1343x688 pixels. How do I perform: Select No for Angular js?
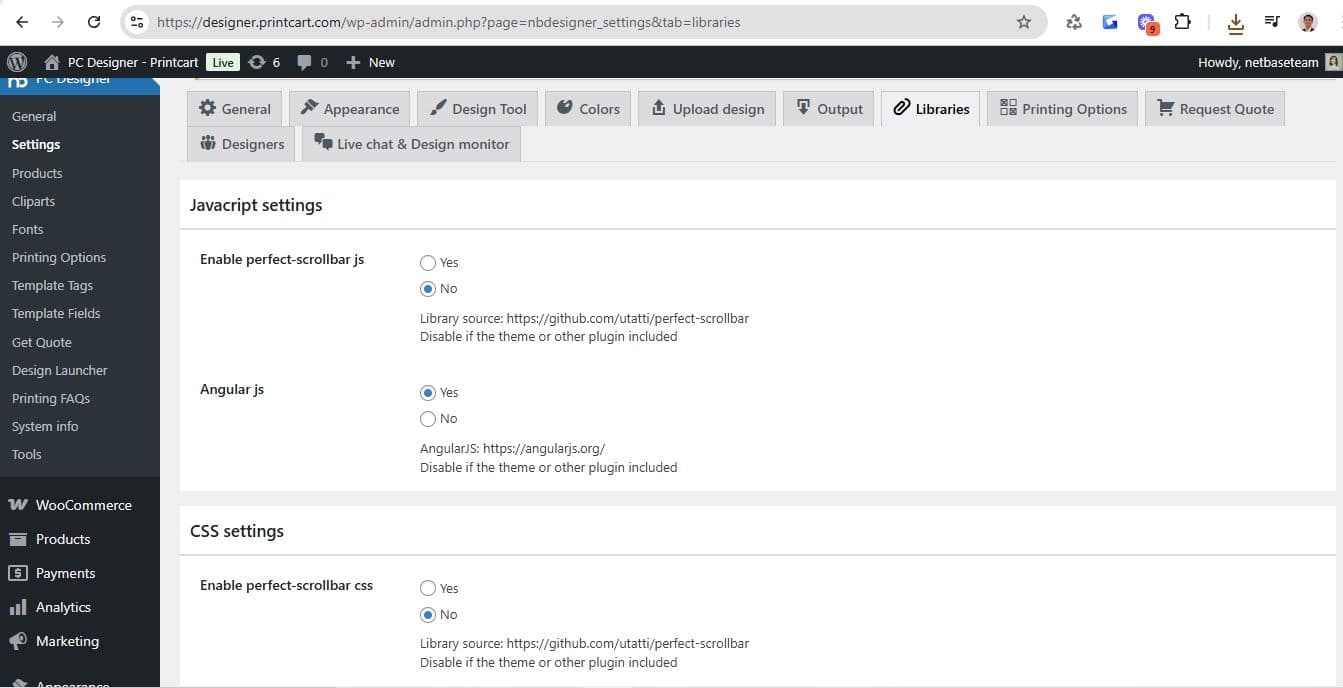[x=428, y=419]
